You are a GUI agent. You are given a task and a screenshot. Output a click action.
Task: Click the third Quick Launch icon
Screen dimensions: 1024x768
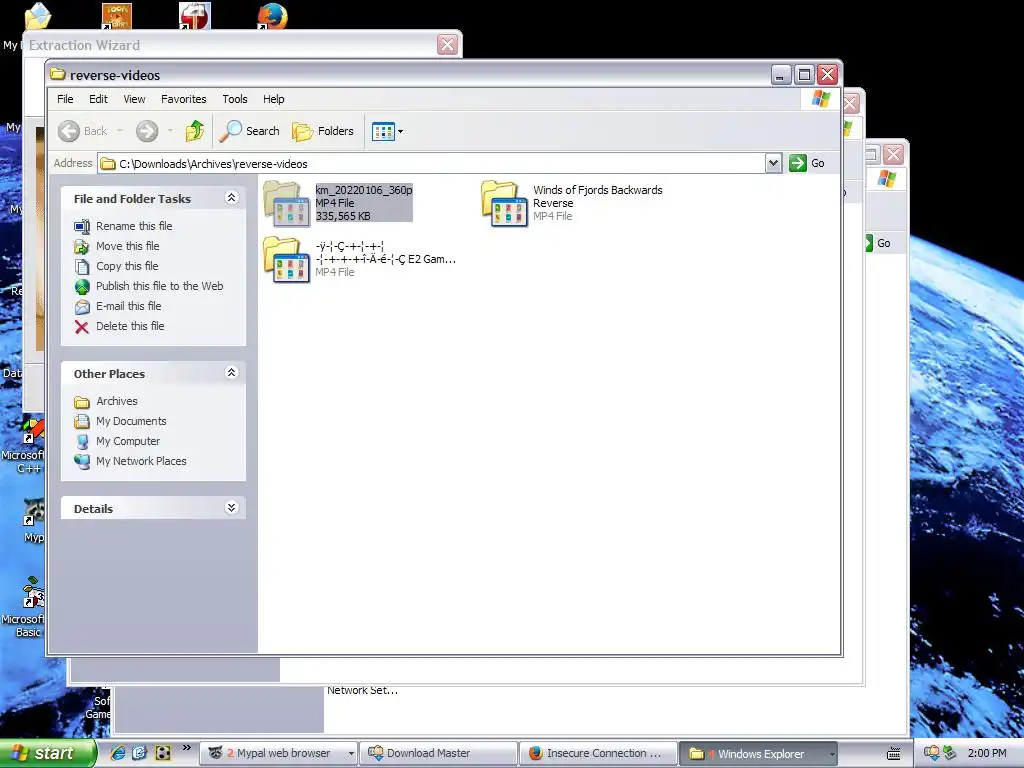pos(163,753)
